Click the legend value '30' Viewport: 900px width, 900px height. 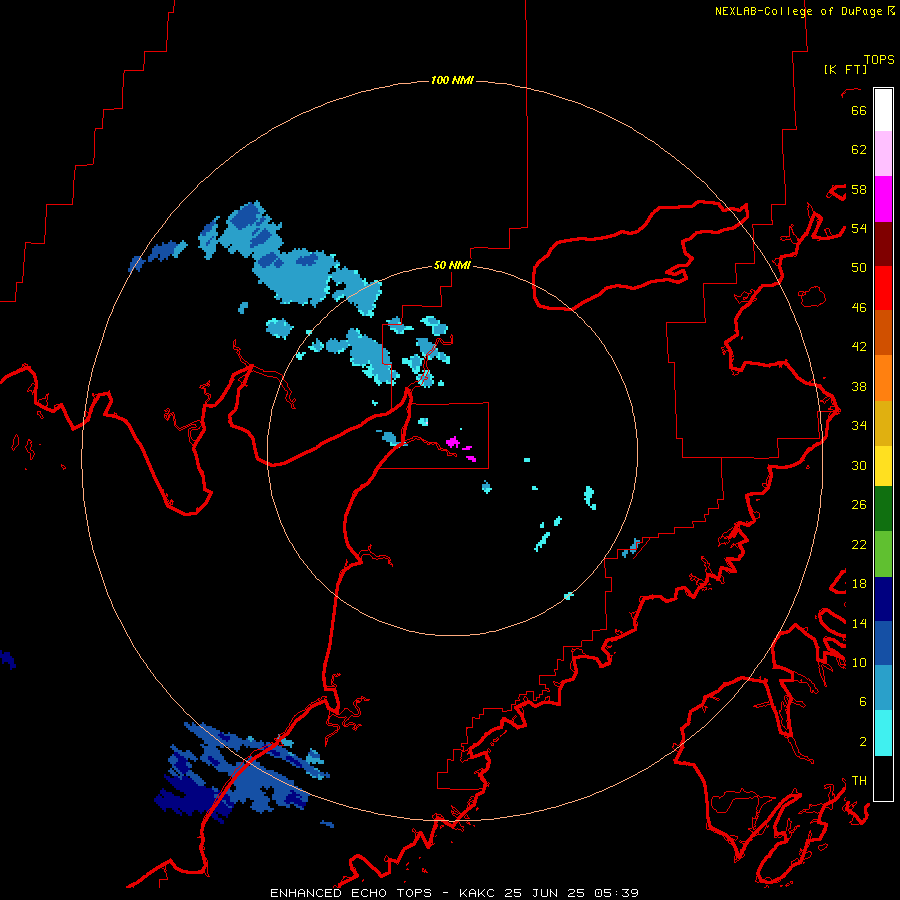coord(859,465)
